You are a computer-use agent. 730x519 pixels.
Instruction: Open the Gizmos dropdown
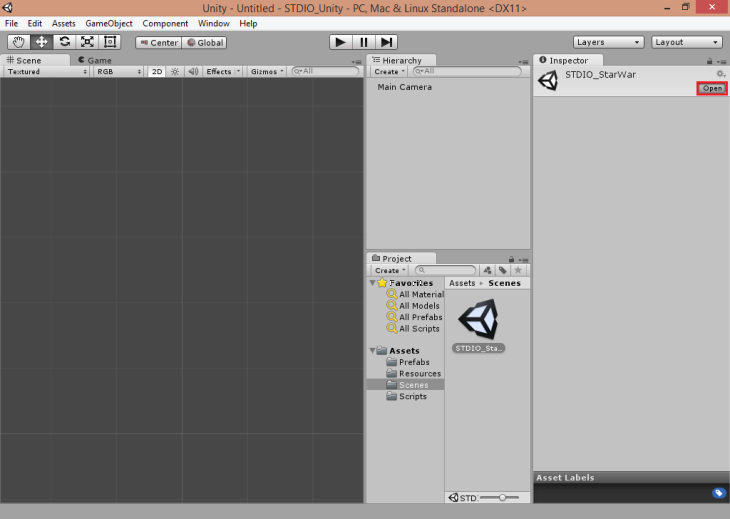click(x=267, y=72)
